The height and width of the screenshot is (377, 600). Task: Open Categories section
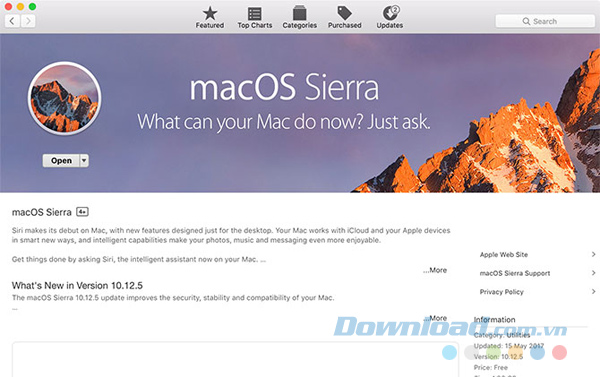[x=300, y=18]
